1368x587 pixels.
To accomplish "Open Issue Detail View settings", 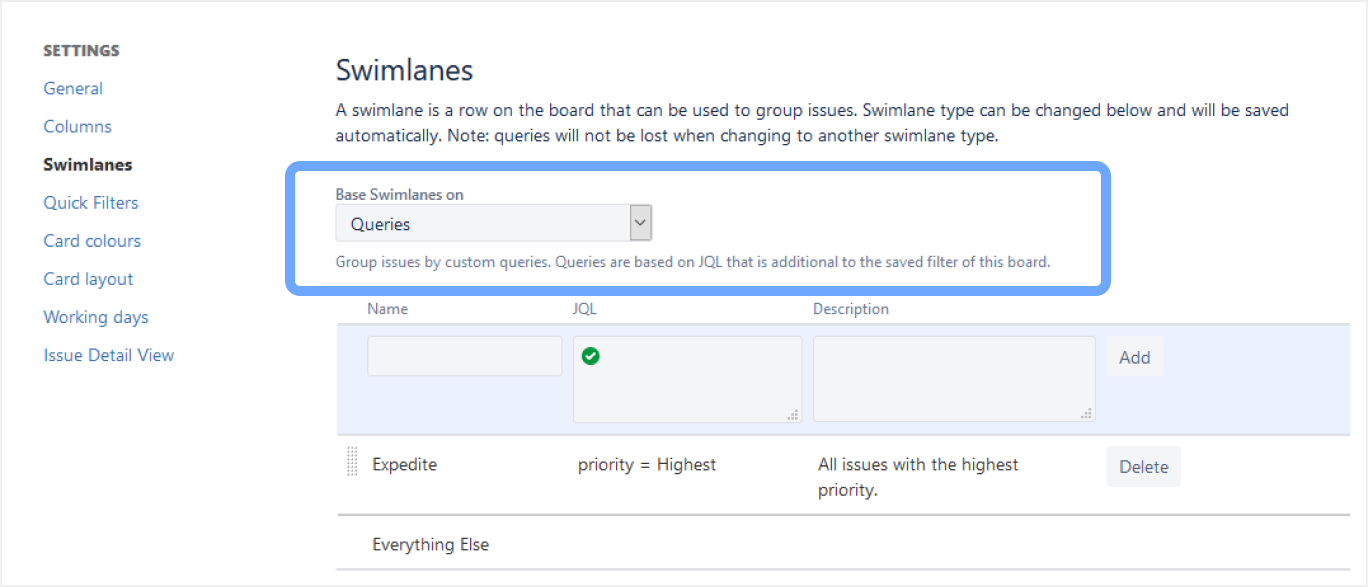I will tap(108, 355).
